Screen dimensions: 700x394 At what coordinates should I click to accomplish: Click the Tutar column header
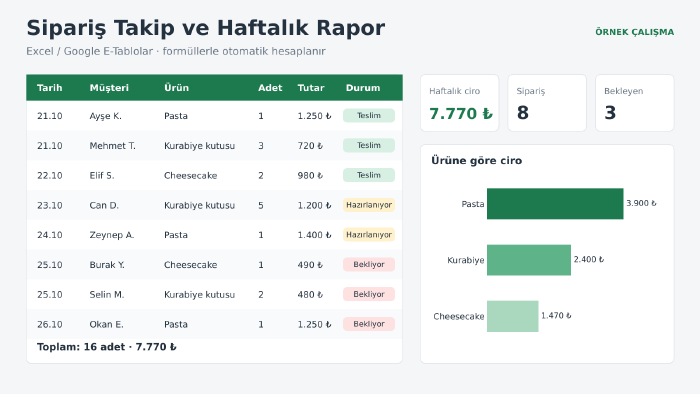[311, 88]
